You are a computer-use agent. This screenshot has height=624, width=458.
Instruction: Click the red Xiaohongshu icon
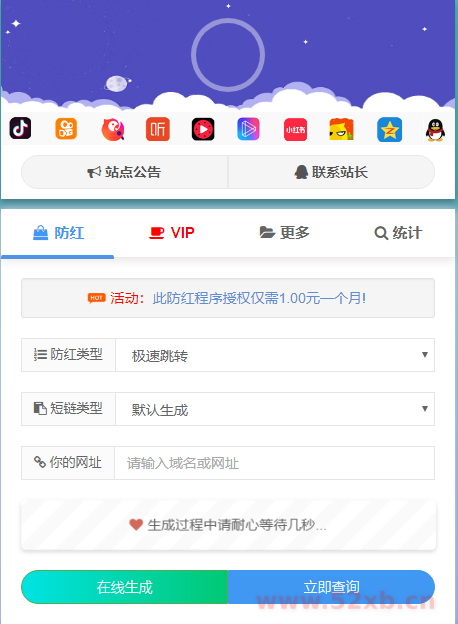(295, 129)
